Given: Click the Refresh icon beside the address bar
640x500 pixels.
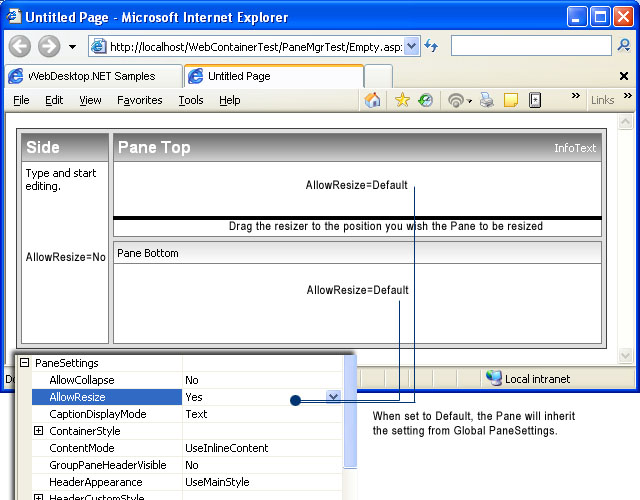Looking at the screenshot, I should point(431,46).
